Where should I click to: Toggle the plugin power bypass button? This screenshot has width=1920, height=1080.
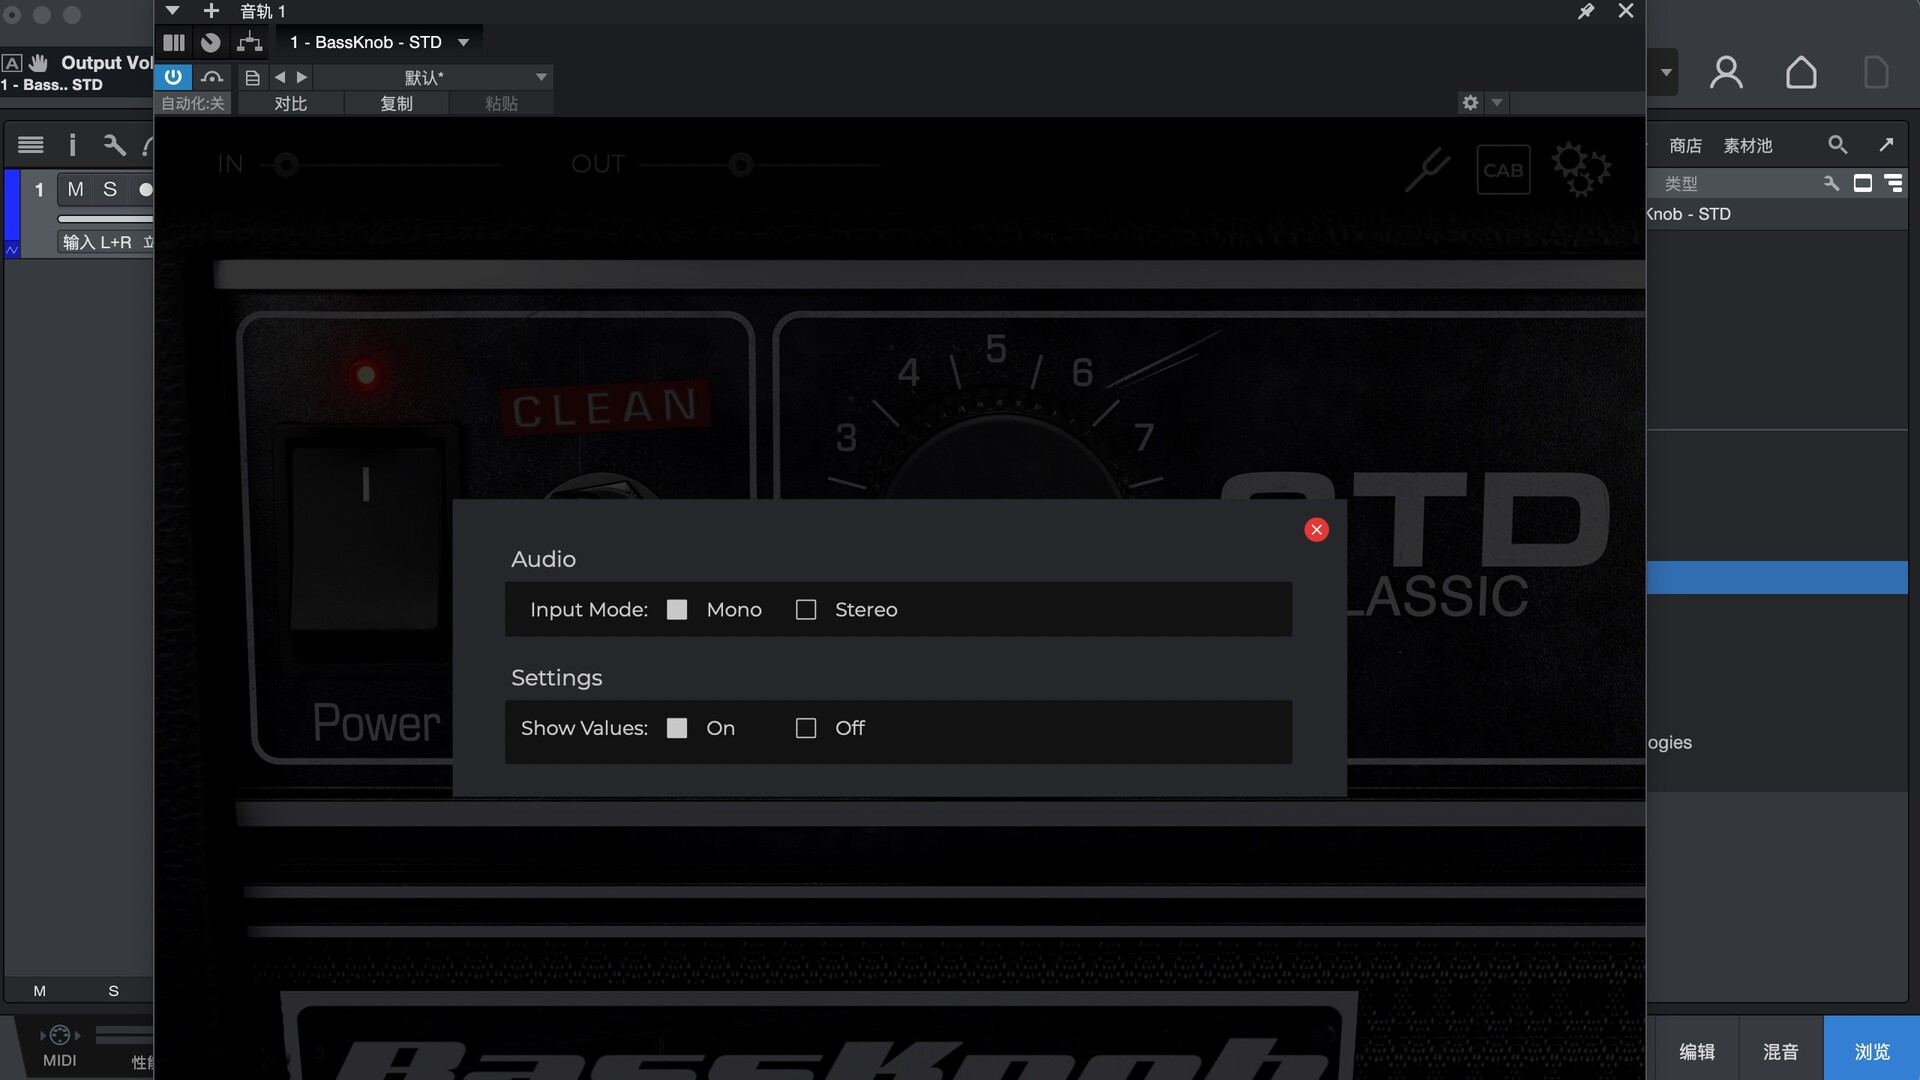point(173,77)
